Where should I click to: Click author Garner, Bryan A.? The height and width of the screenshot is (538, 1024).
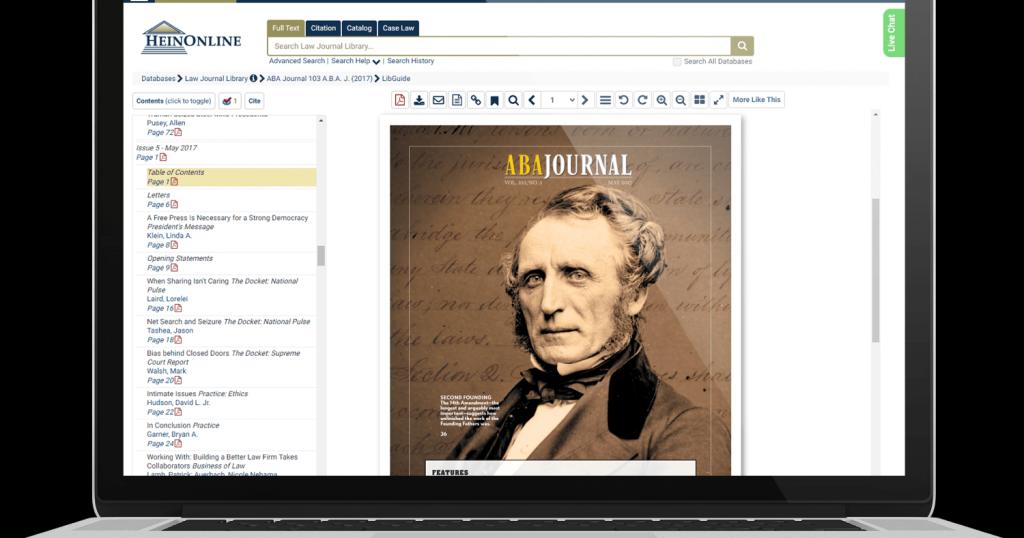(172, 434)
